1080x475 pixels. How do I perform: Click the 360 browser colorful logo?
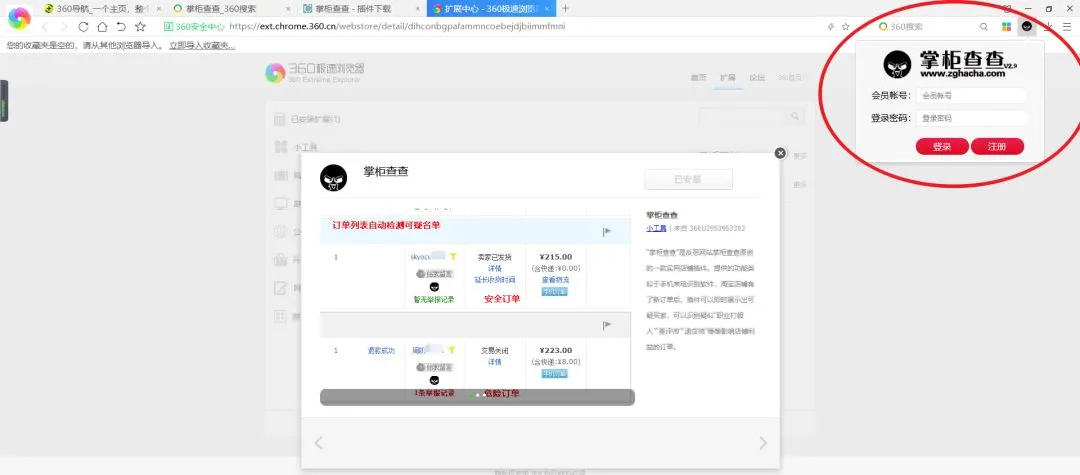(19, 19)
